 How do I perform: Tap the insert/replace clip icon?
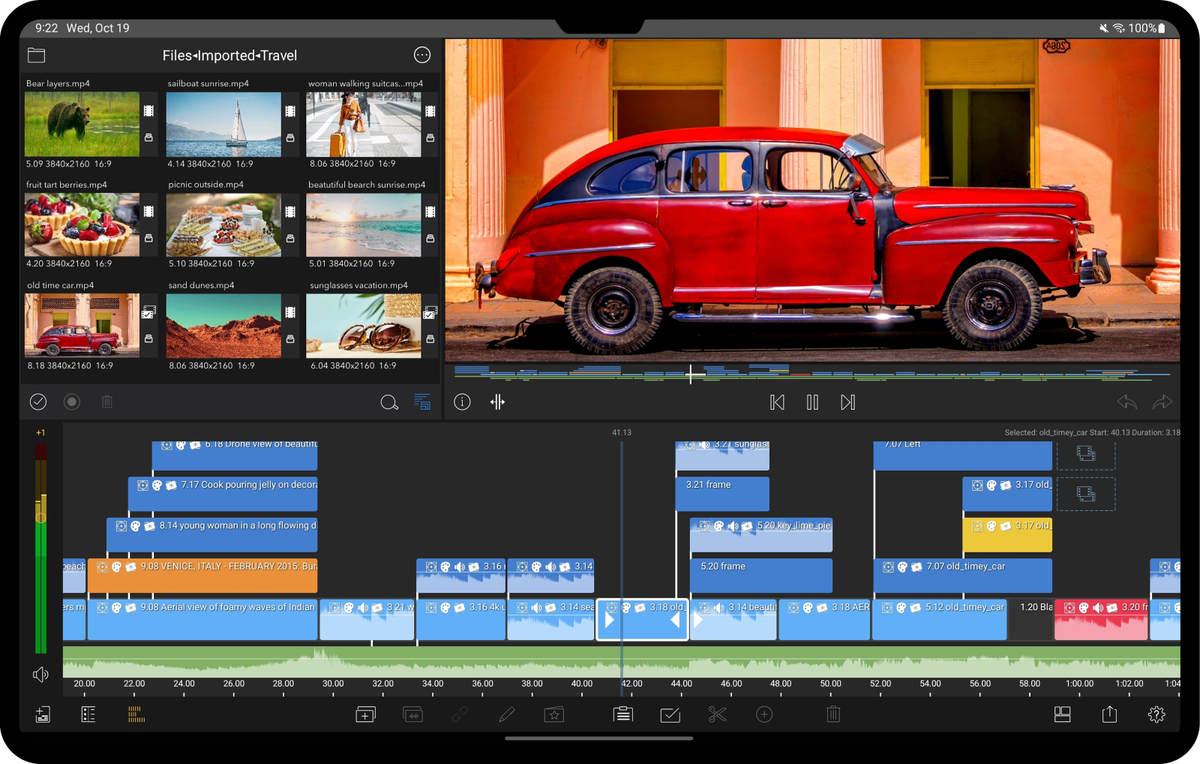point(412,714)
